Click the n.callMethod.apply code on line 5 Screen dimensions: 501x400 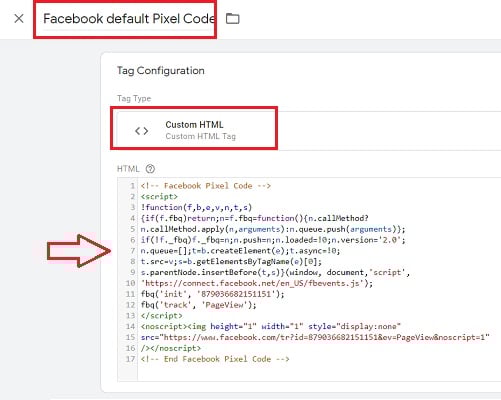click(273, 229)
